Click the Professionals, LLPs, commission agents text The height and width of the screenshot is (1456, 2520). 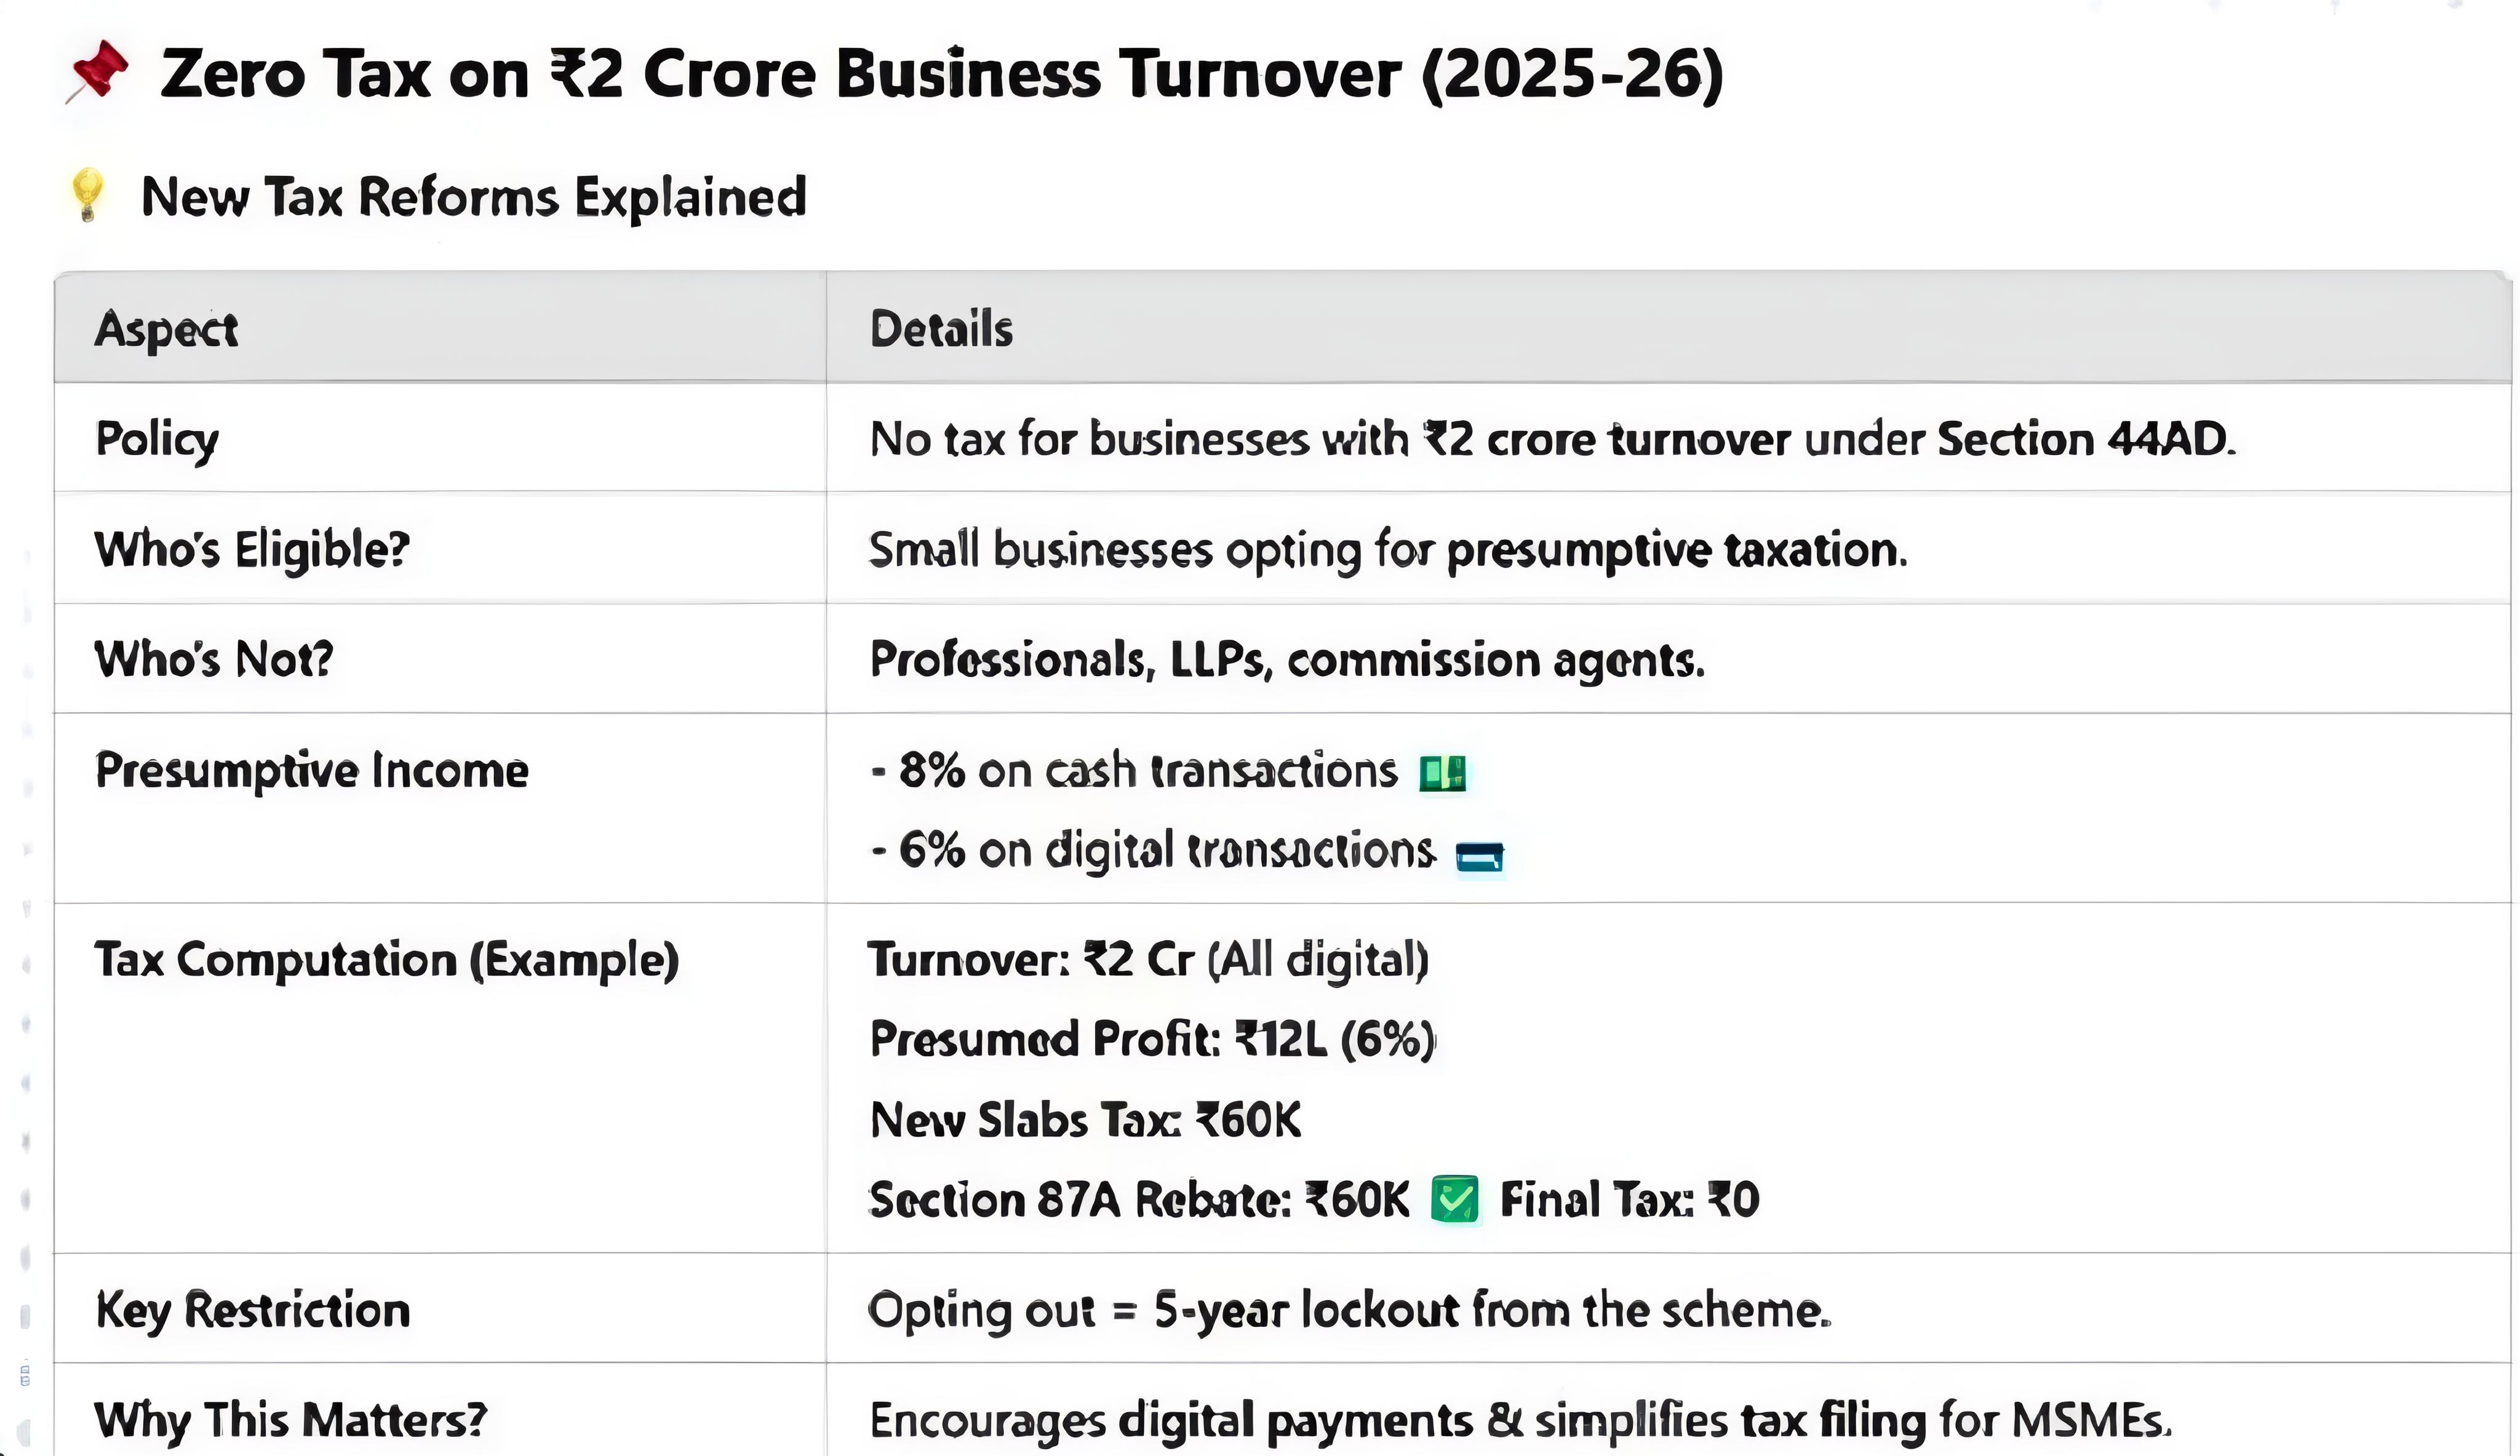click(1287, 660)
